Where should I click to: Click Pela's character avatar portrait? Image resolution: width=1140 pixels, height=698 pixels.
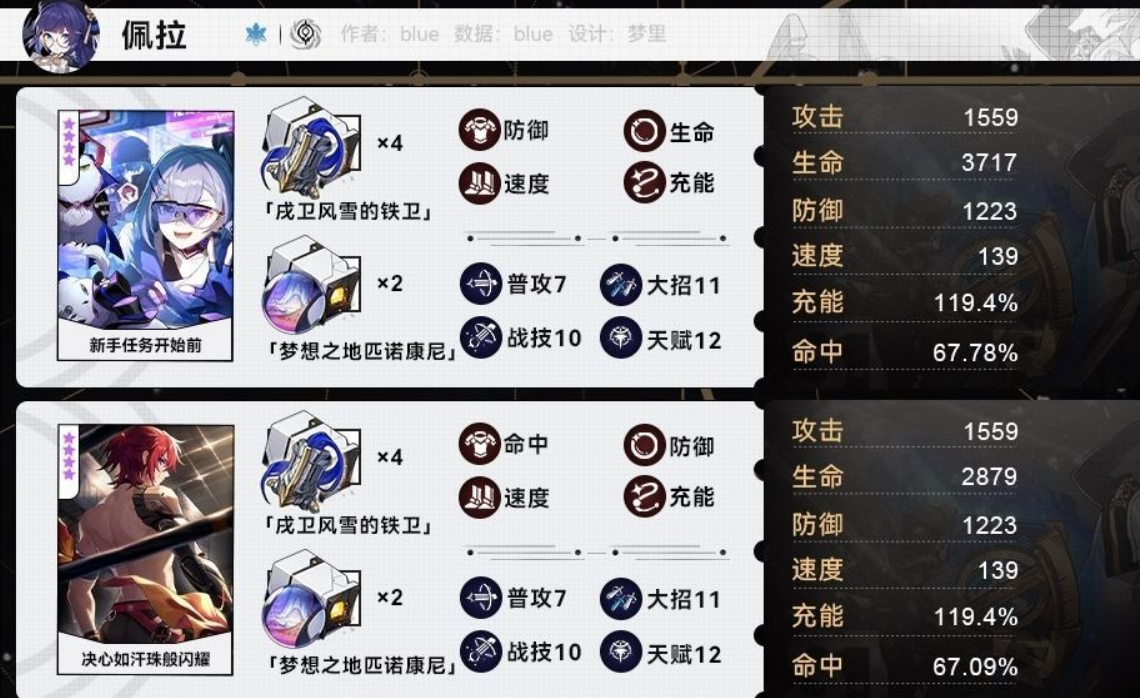(x=60, y=36)
